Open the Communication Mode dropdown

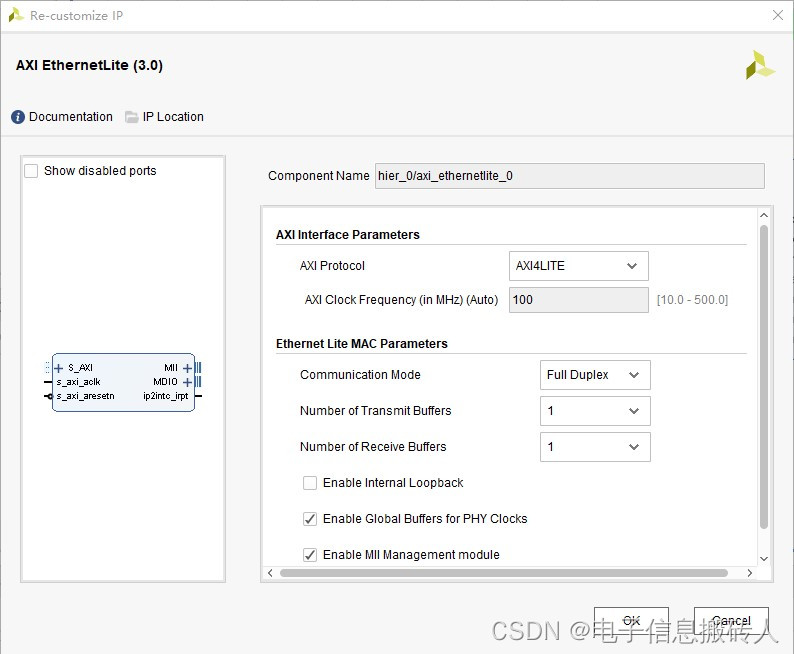(x=595, y=375)
